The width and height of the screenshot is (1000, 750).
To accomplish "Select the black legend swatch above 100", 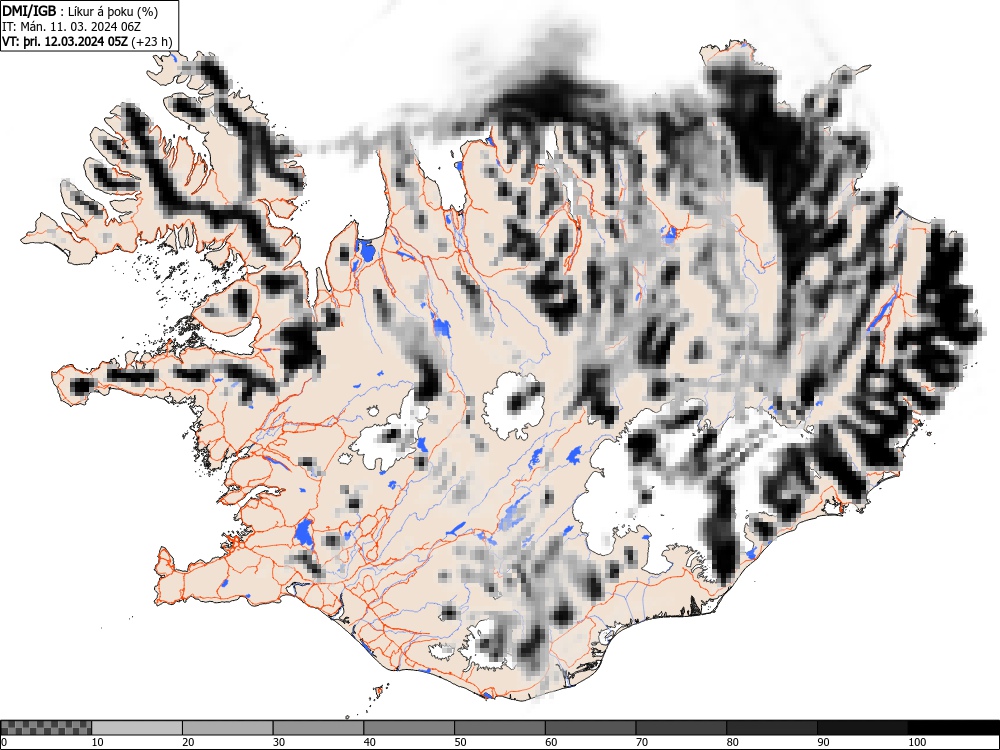I will tap(953, 728).
